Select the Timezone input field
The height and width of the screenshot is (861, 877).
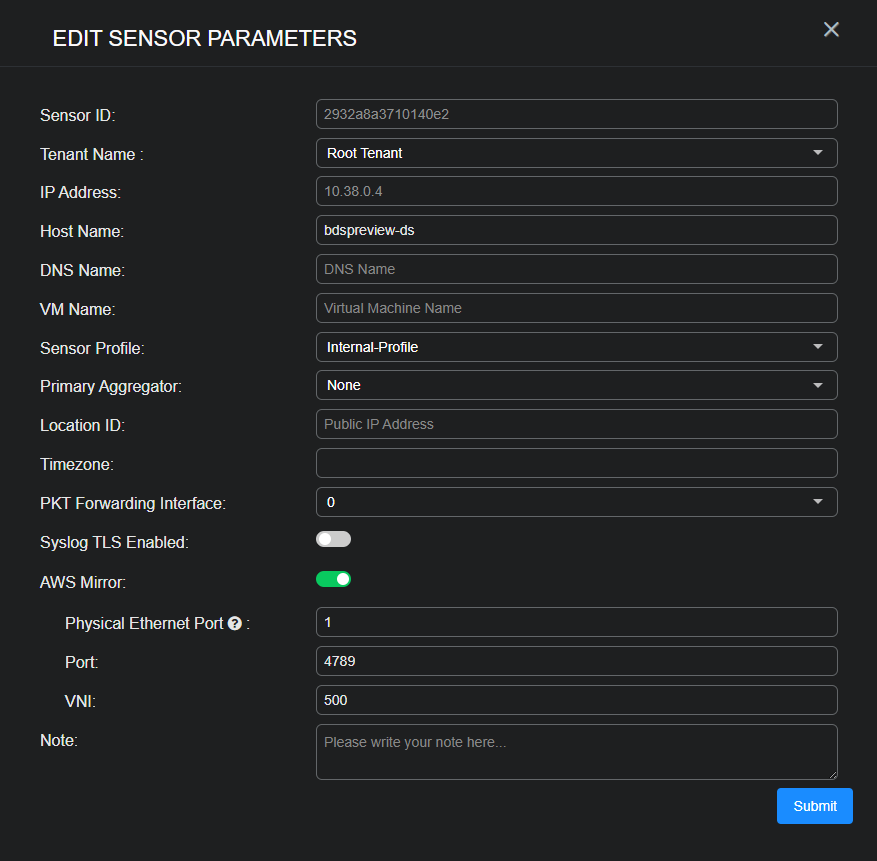tap(576, 462)
